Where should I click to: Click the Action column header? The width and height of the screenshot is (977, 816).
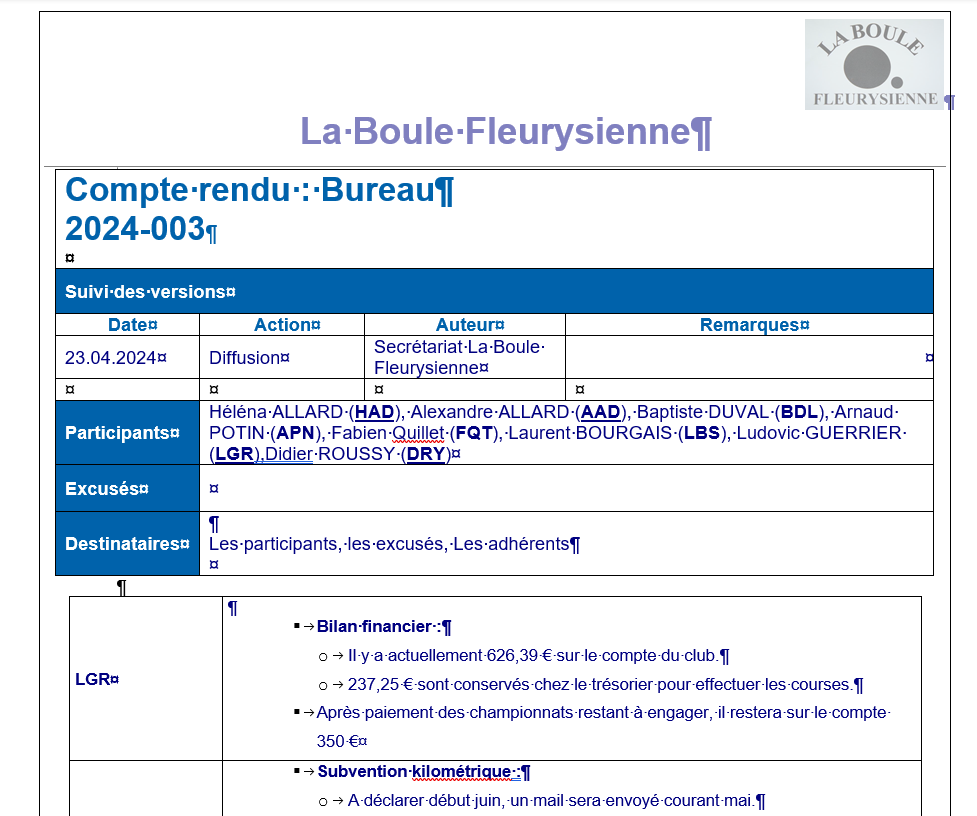282,325
